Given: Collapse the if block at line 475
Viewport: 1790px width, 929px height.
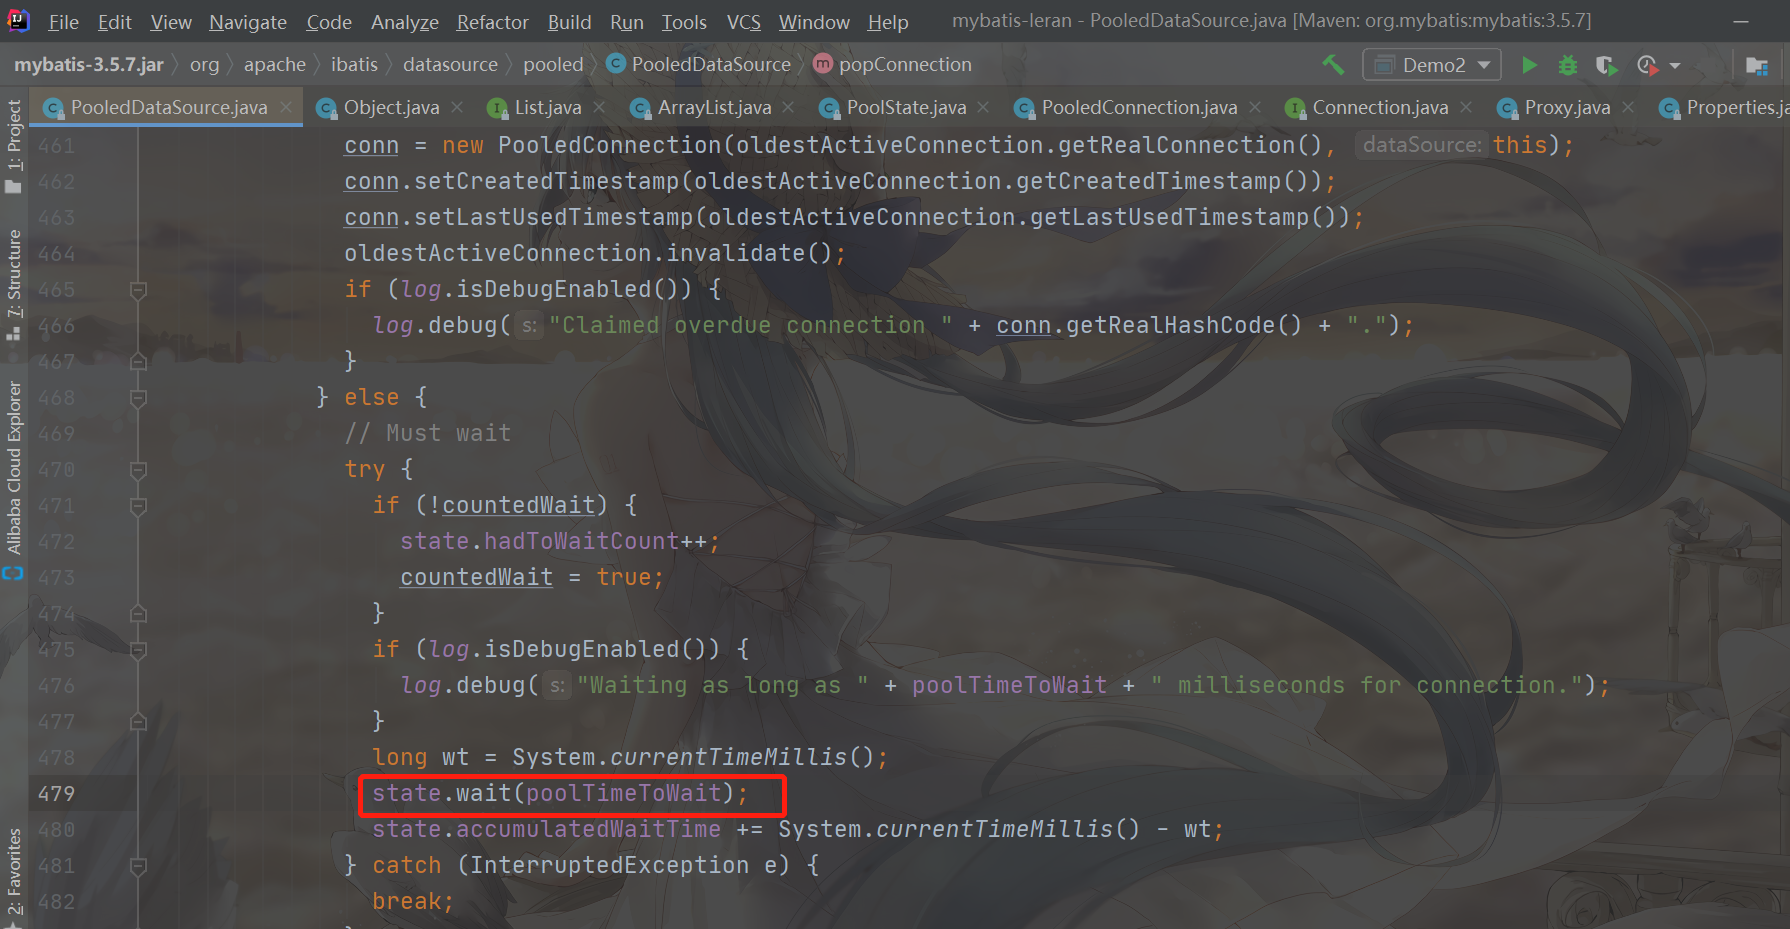Looking at the screenshot, I should [x=139, y=650].
